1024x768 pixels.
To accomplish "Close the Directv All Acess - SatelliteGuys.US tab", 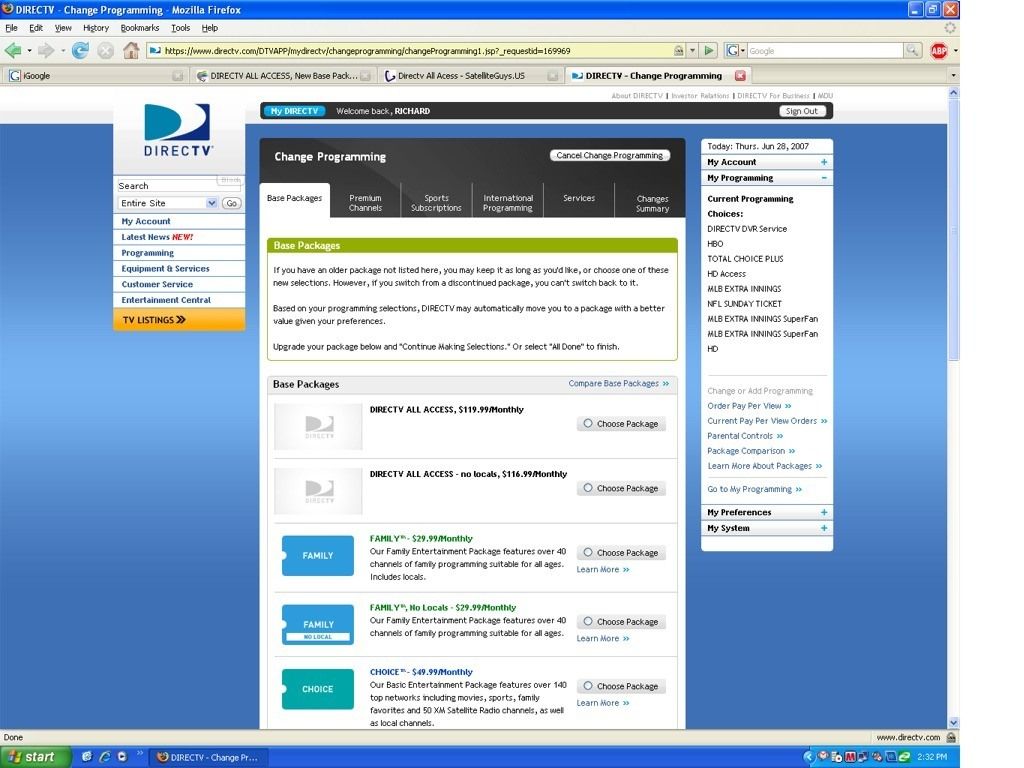I will [x=552, y=76].
